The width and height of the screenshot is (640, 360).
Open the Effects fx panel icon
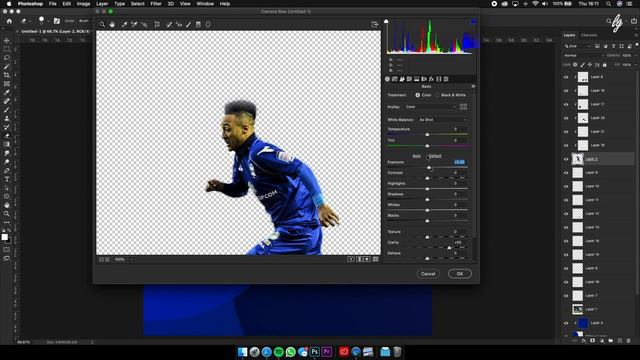[431, 79]
